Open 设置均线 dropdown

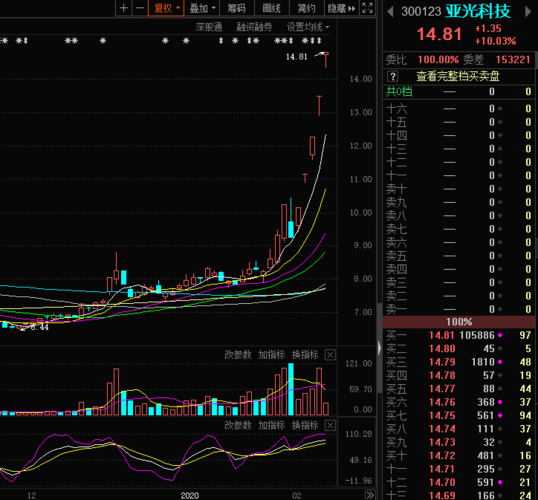point(308,27)
